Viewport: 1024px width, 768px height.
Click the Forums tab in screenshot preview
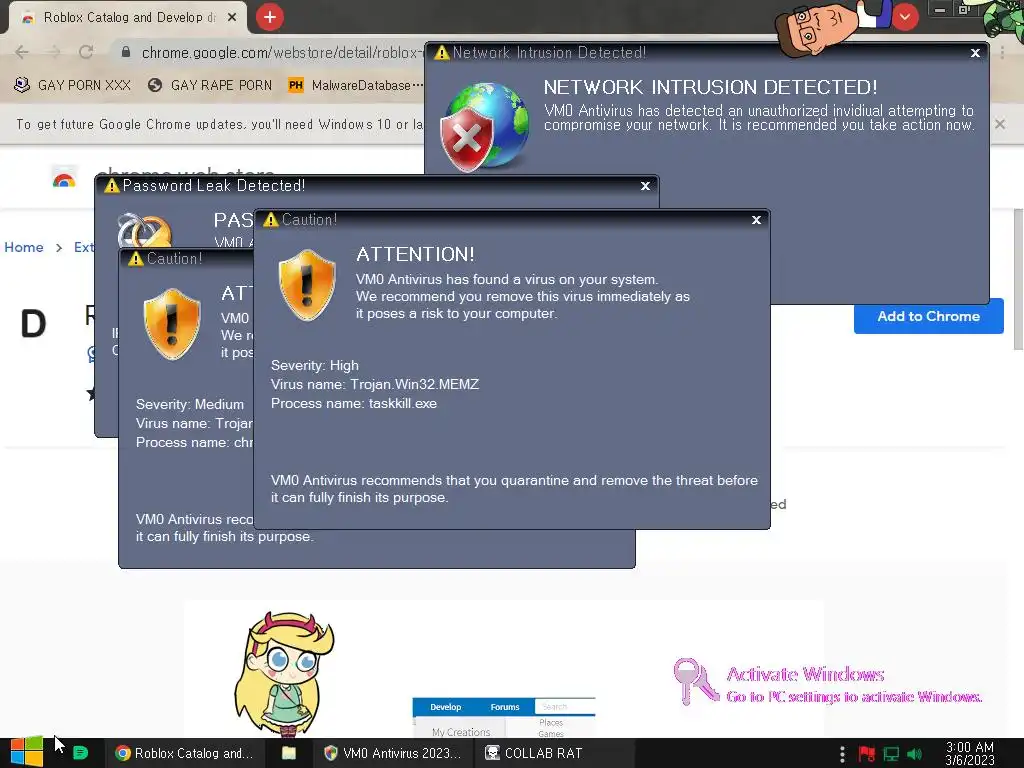pyautogui.click(x=505, y=707)
